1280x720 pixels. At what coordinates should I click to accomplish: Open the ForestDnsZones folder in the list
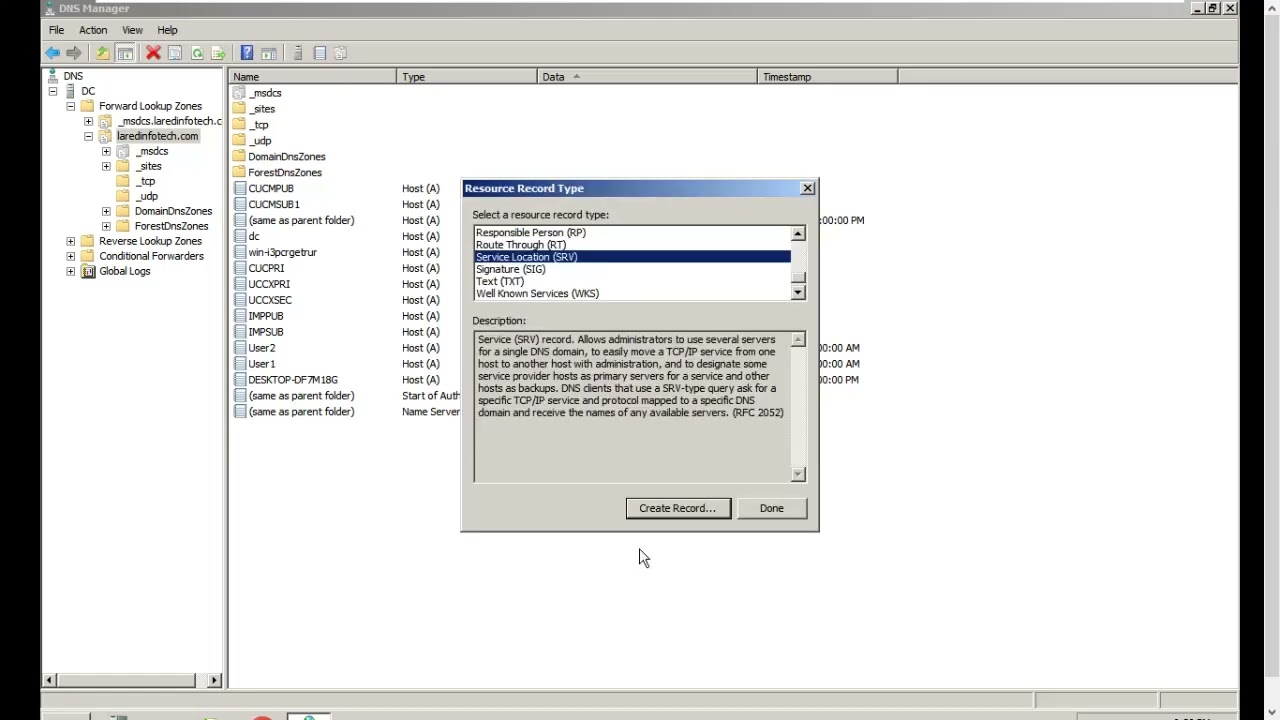click(285, 172)
